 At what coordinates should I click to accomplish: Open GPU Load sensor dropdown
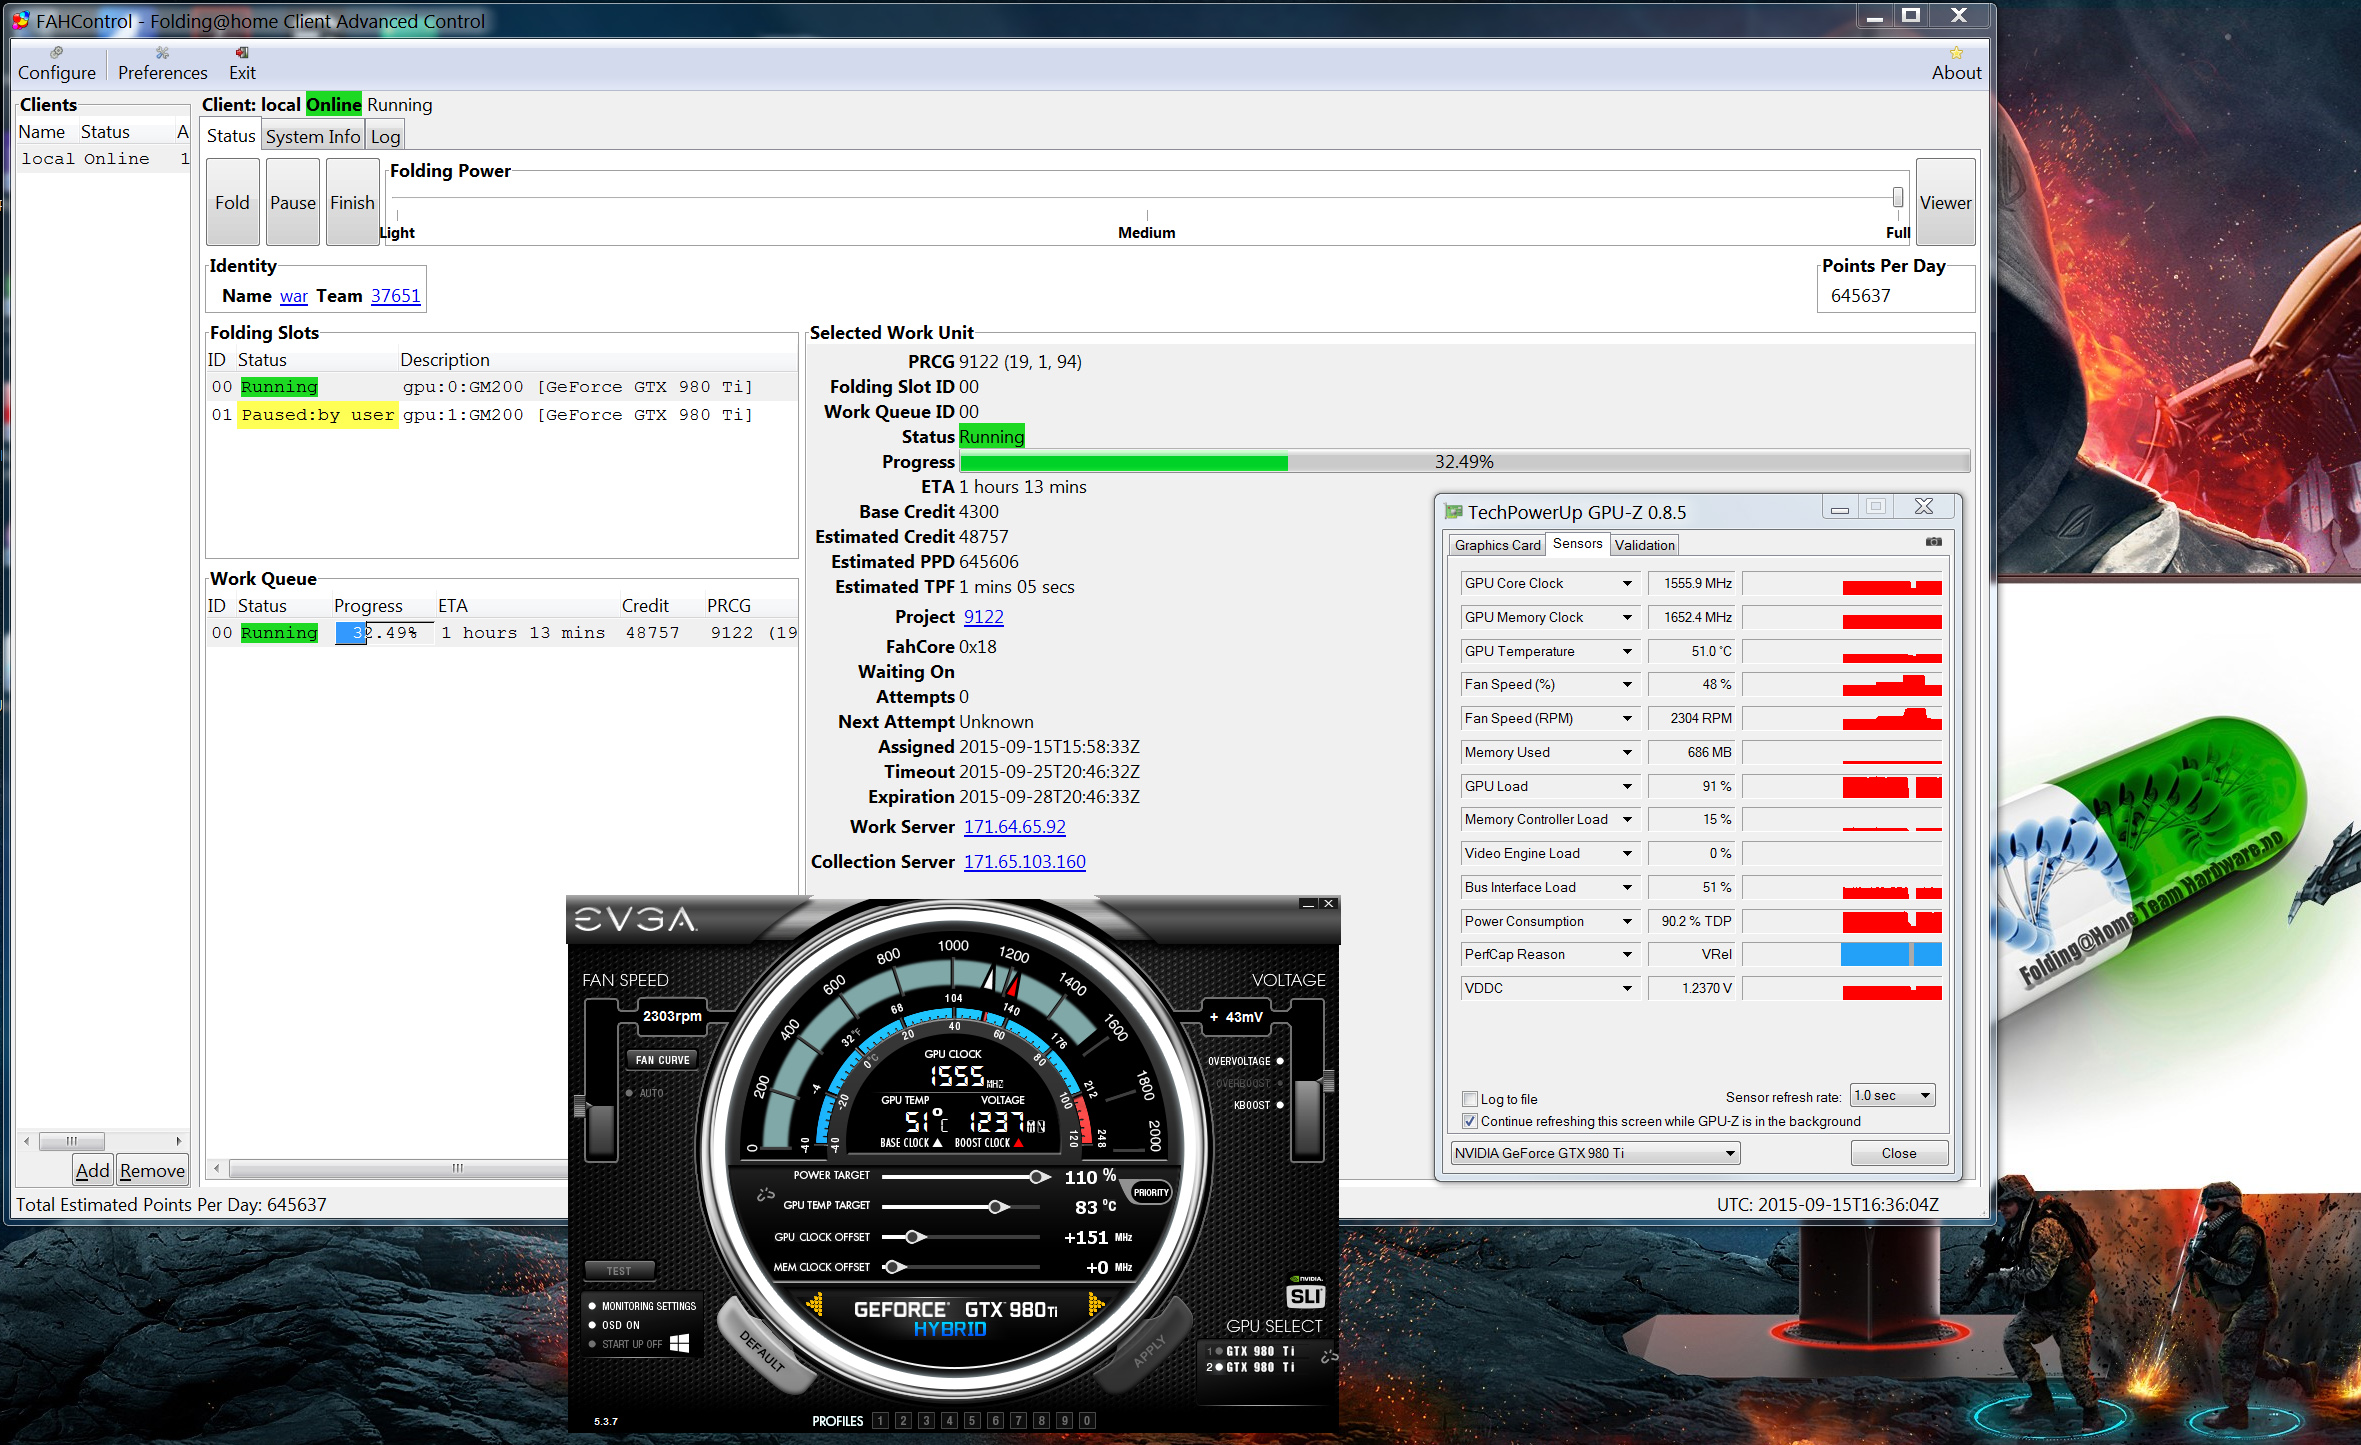point(1627,786)
